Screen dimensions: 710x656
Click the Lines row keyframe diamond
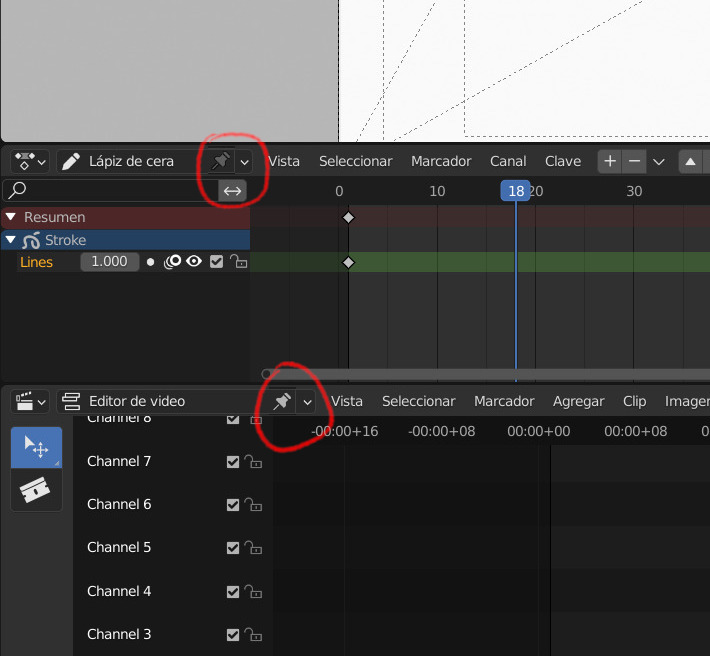348,263
